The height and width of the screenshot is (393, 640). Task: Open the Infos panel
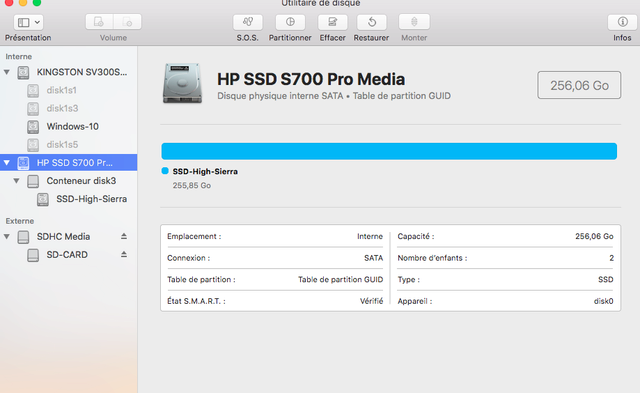click(622, 22)
